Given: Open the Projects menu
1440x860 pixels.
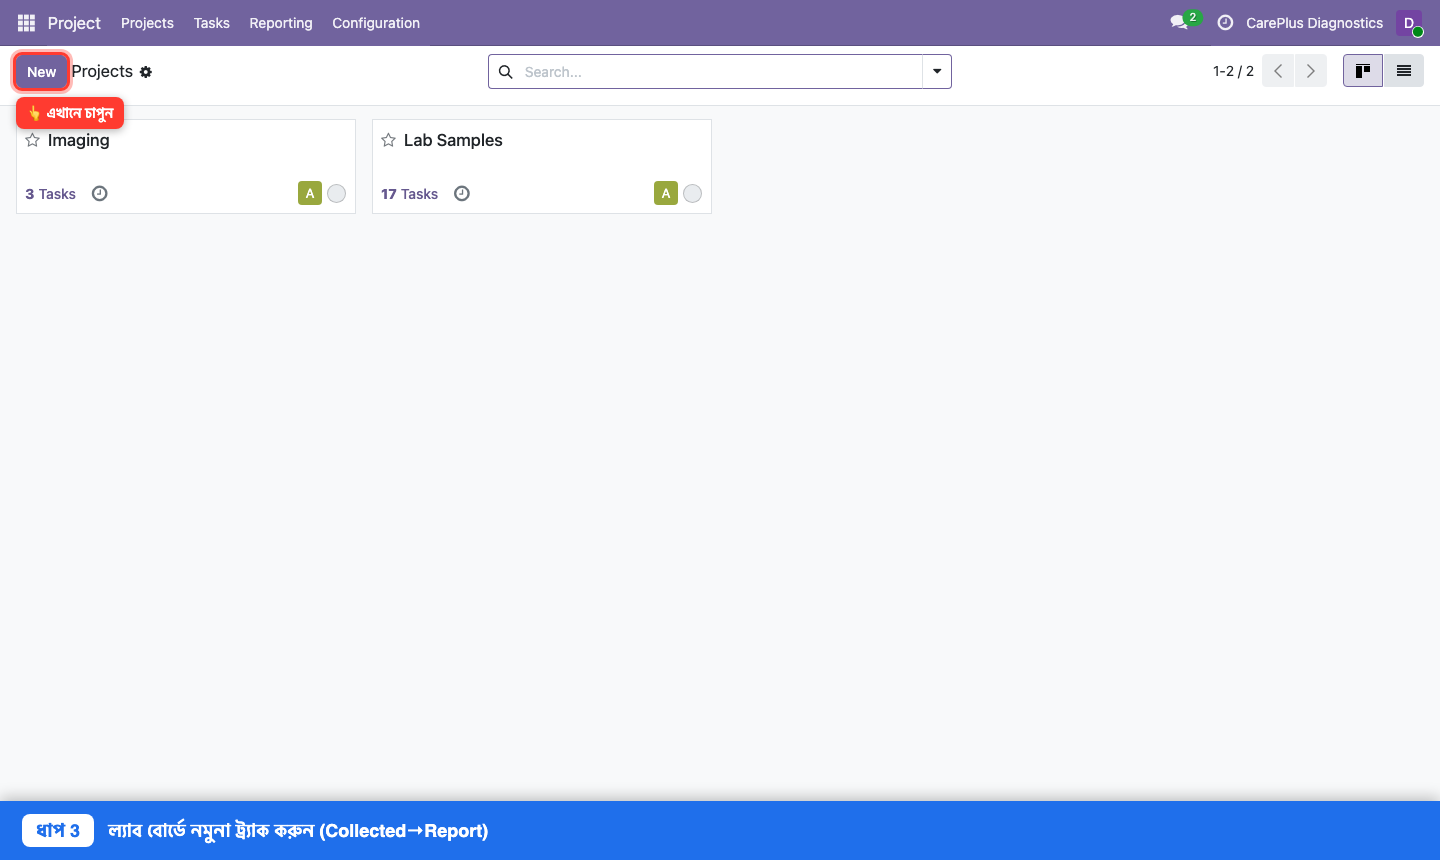Looking at the screenshot, I should [x=147, y=23].
